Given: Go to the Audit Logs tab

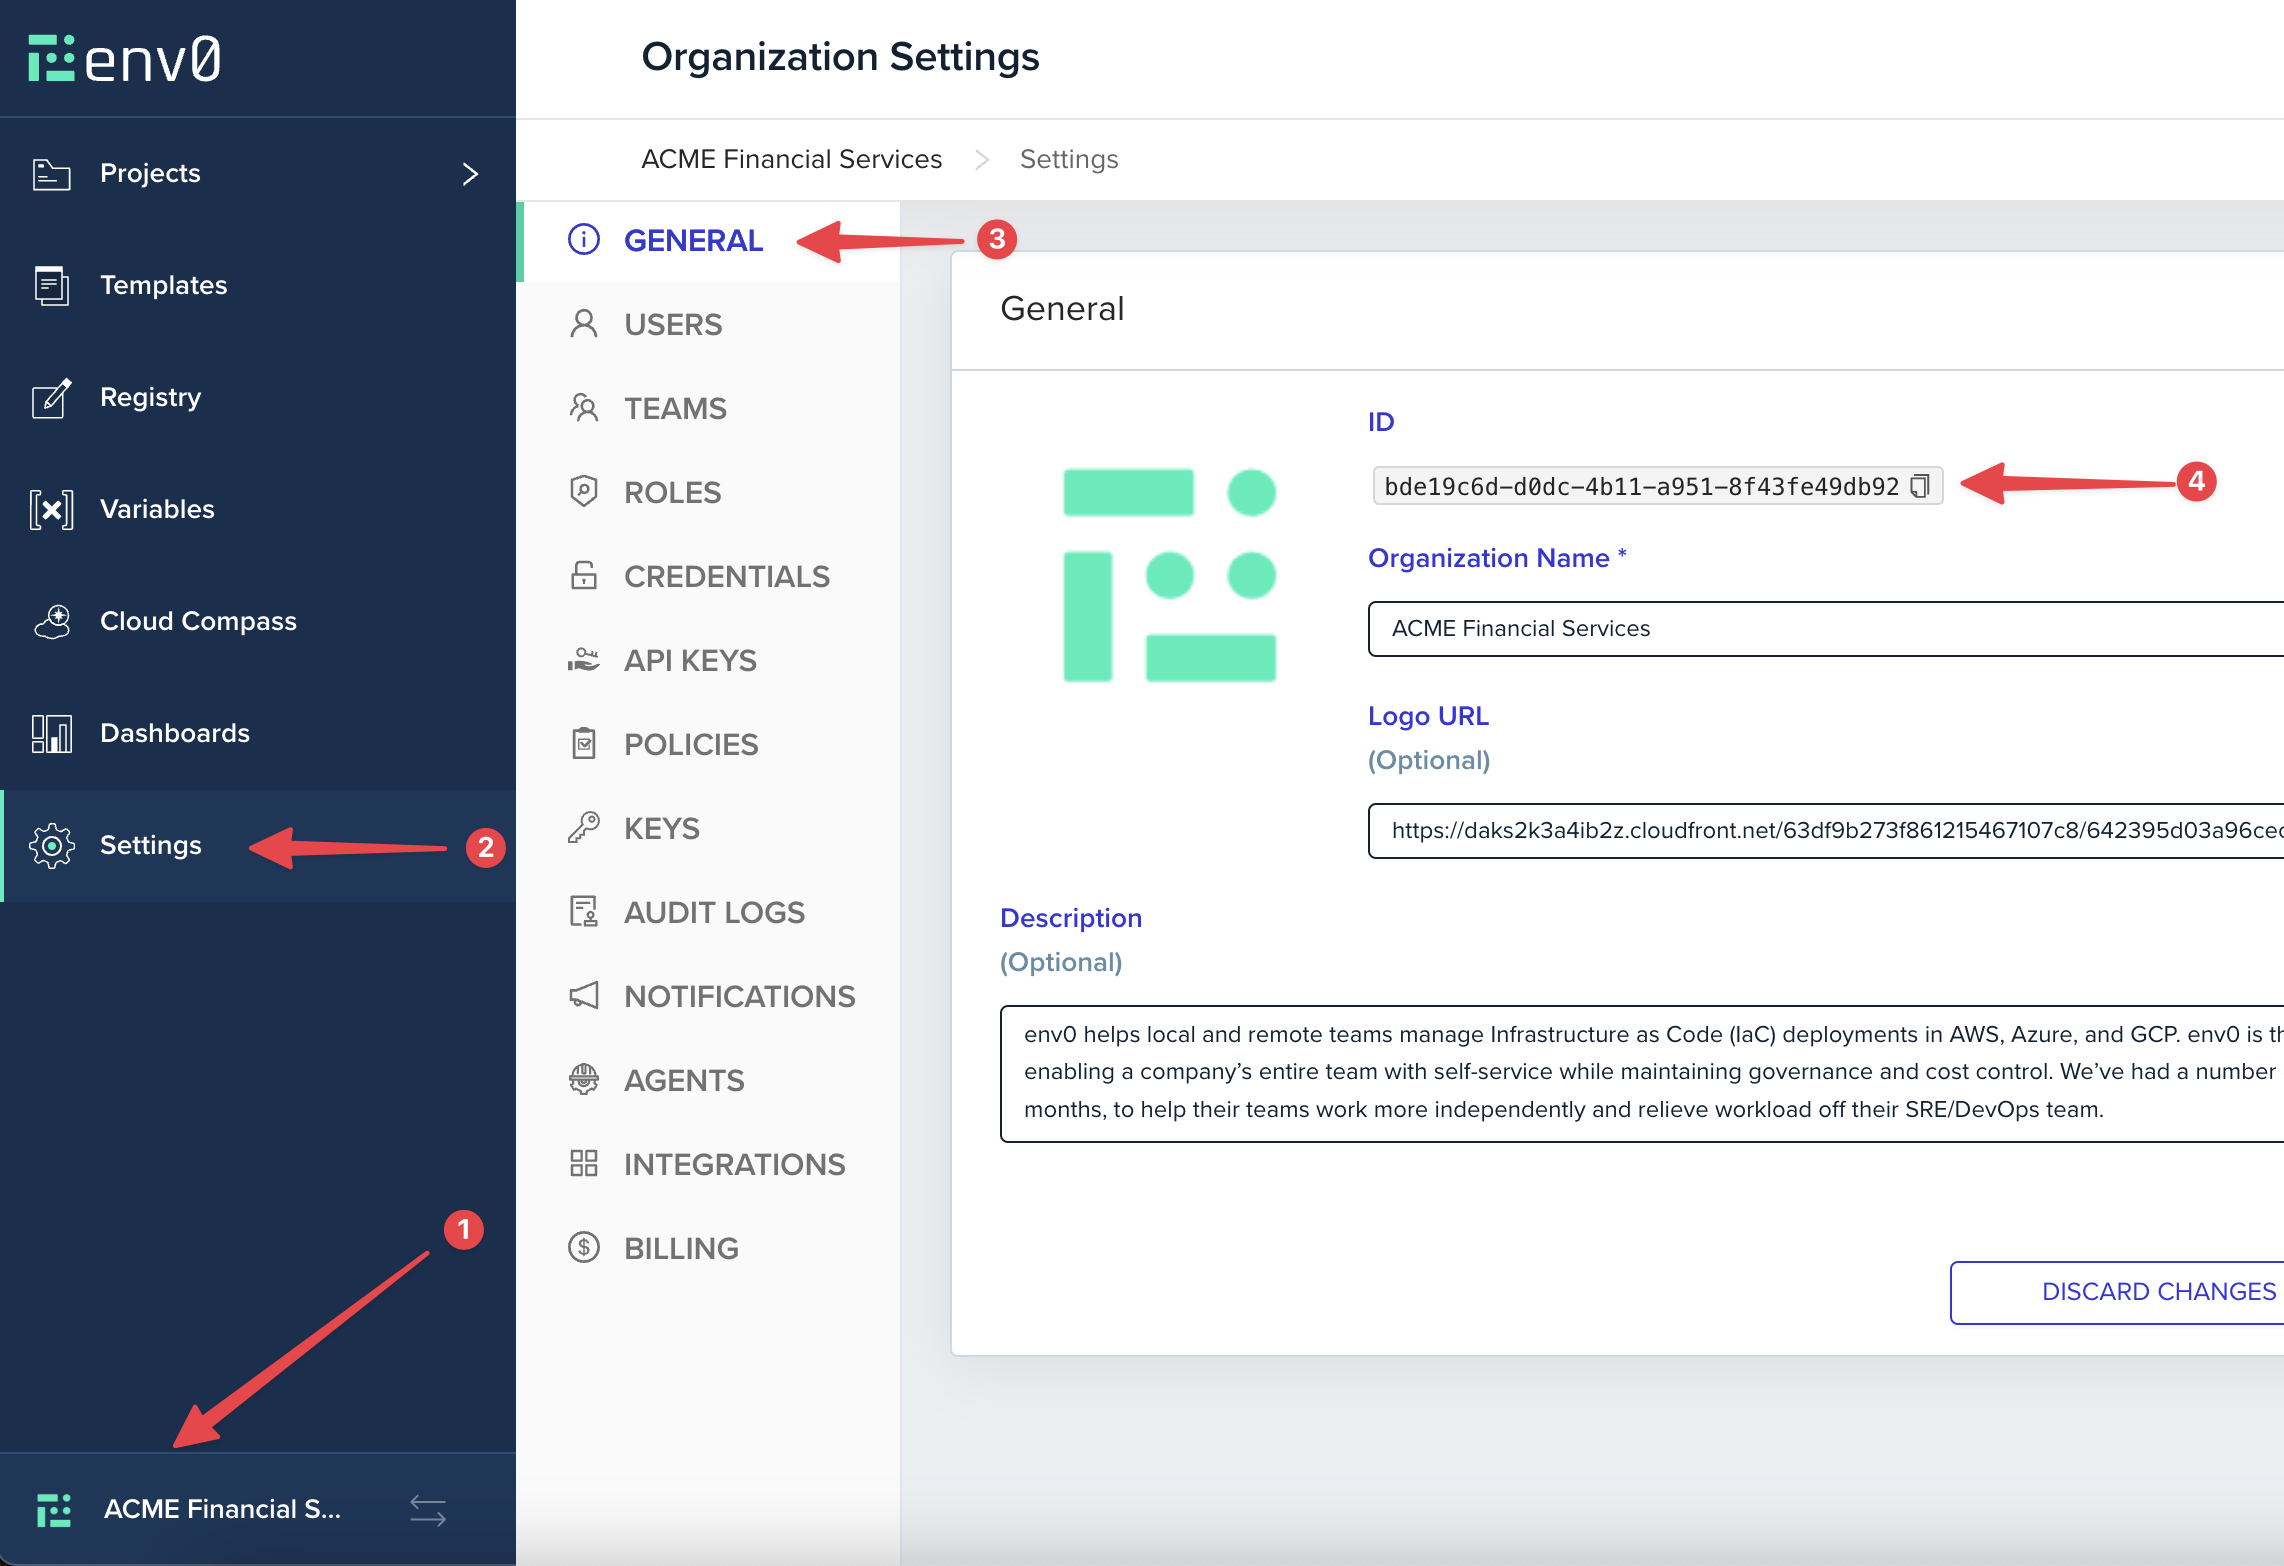Looking at the screenshot, I should tap(713, 913).
